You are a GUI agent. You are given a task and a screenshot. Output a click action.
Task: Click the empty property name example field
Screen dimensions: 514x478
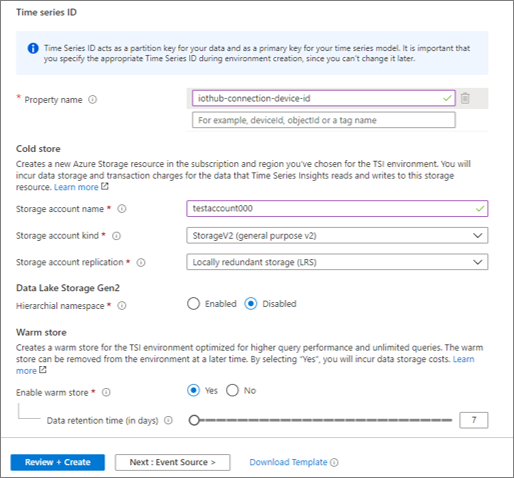coord(324,120)
